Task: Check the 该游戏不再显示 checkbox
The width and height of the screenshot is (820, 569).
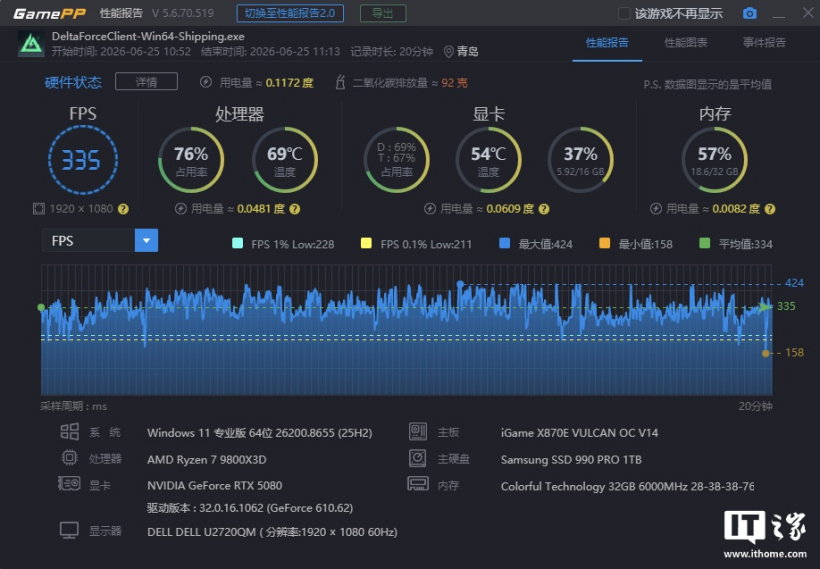Action: point(624,14)
